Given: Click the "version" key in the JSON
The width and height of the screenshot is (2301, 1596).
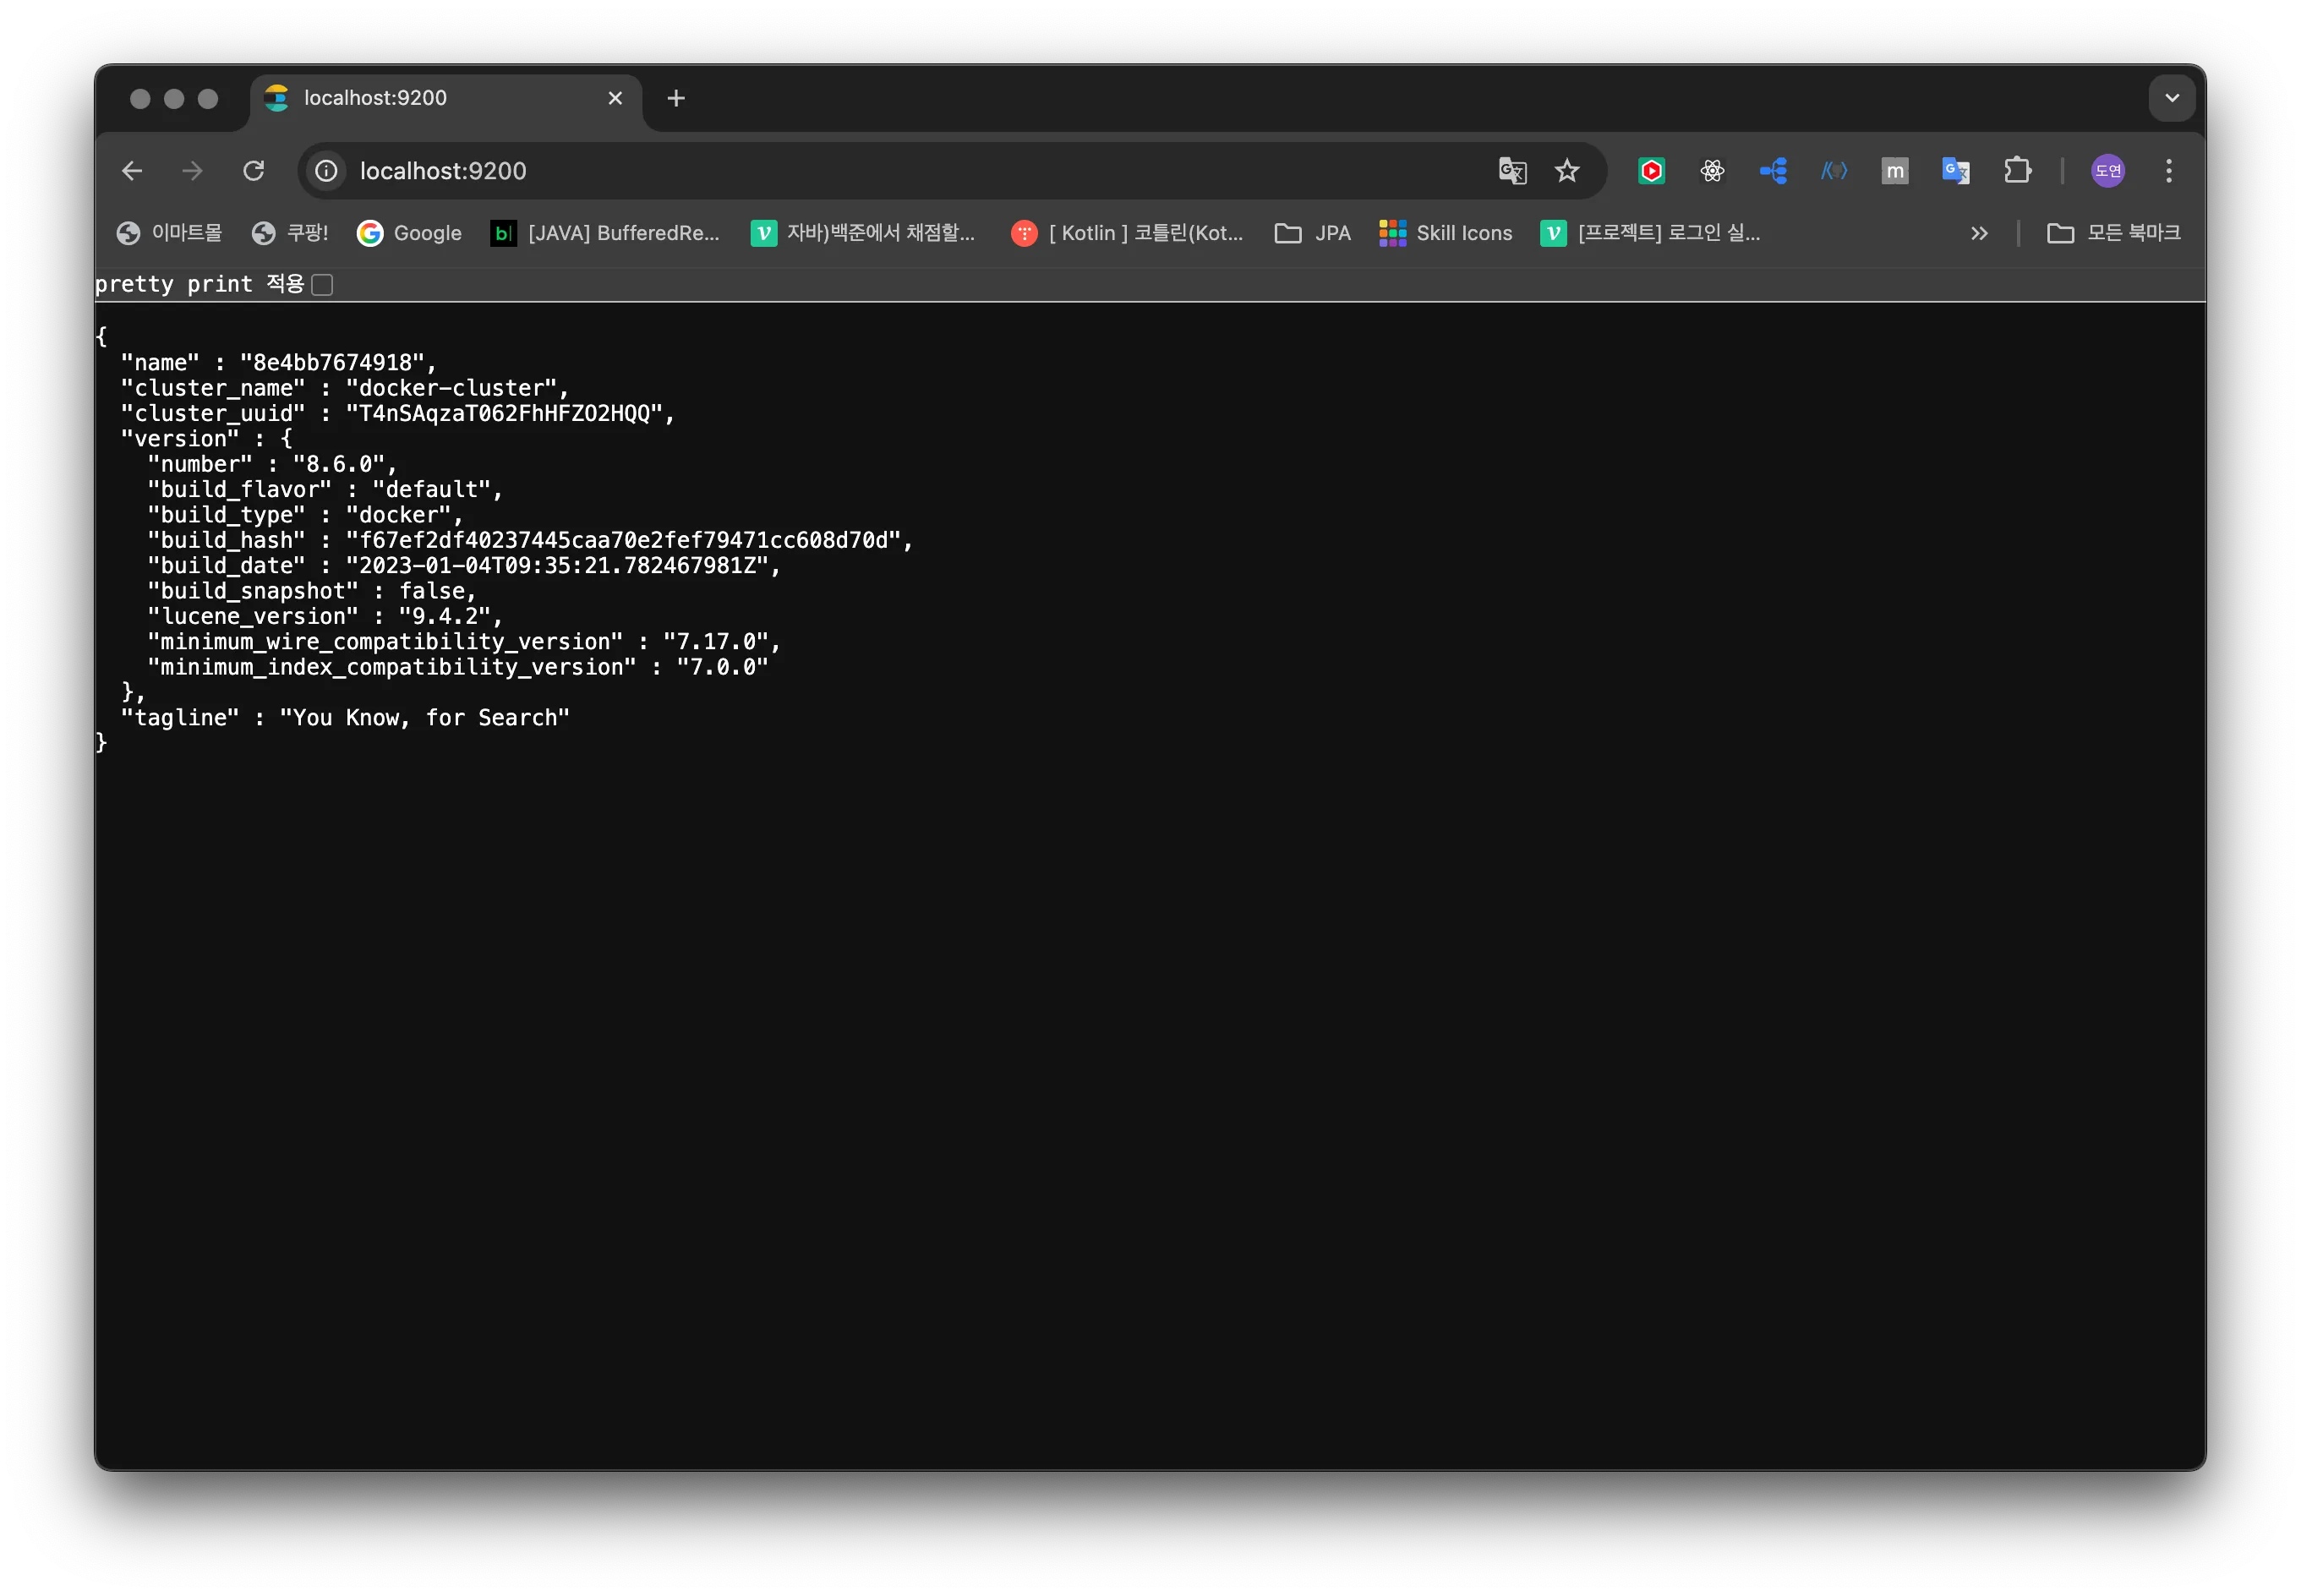Looking at the screenshot, I should (x=180, y=439).
